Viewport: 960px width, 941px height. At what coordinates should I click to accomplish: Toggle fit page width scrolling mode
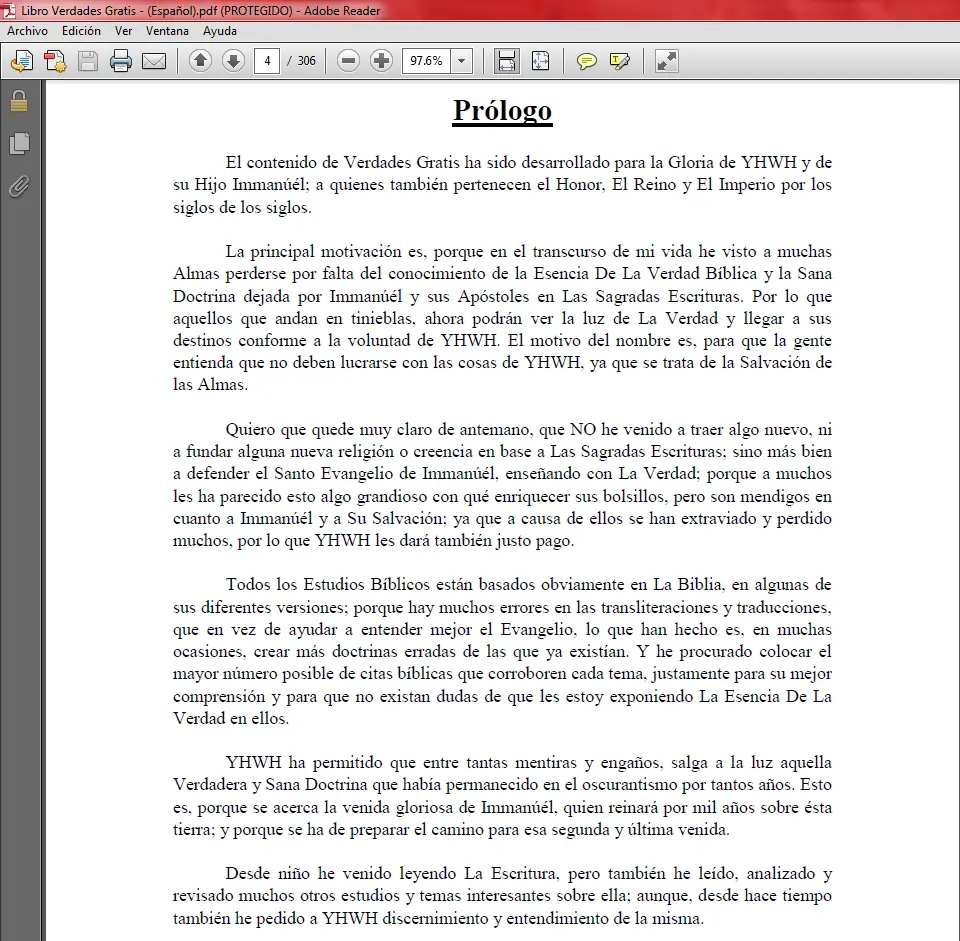point(507,61)
